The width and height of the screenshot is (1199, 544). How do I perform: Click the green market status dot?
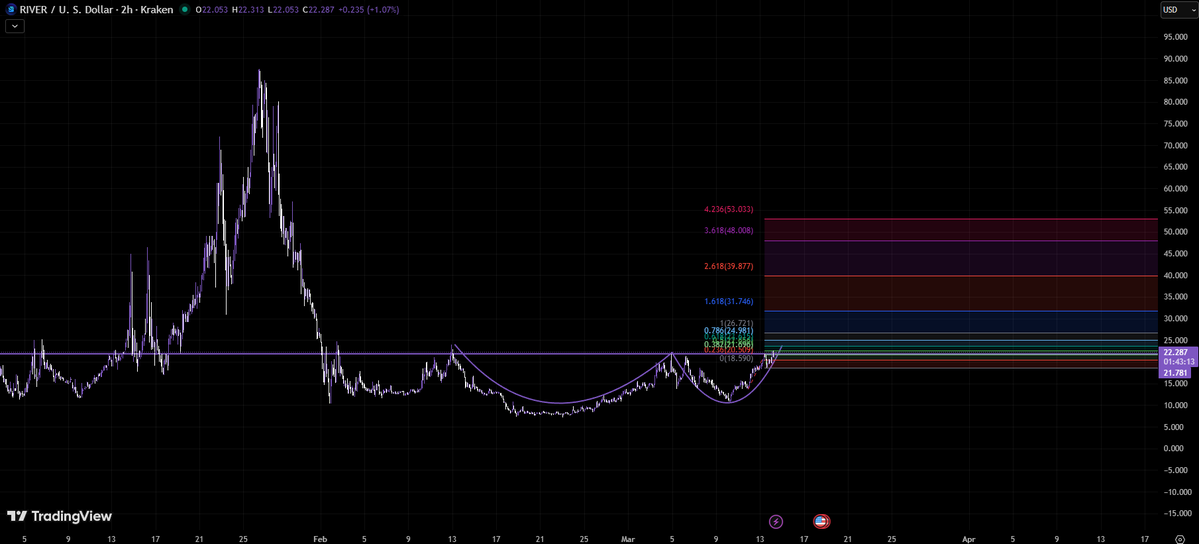point(184,10)
